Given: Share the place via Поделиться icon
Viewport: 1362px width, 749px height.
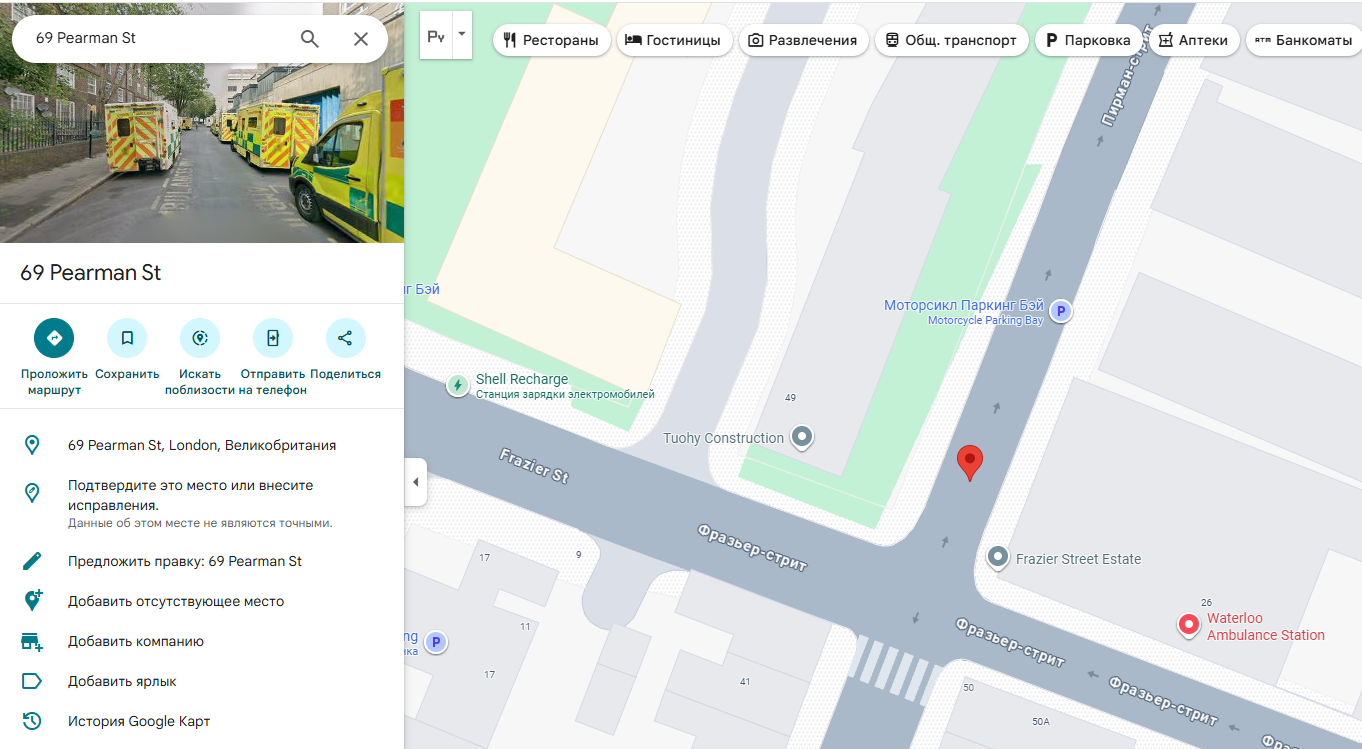Looking at the screenshot, I should pos(345,338).
